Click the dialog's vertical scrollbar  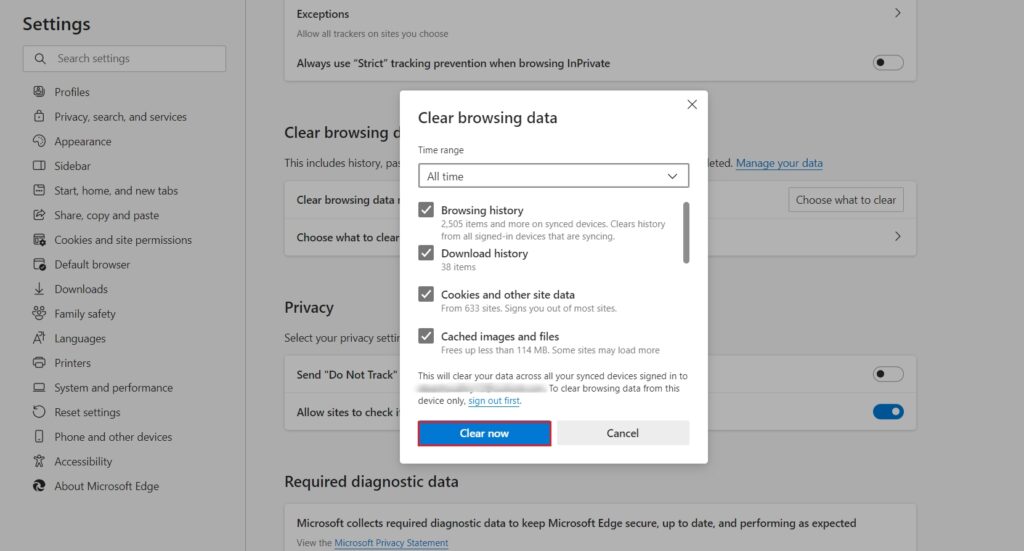click(x=686, y=232)
